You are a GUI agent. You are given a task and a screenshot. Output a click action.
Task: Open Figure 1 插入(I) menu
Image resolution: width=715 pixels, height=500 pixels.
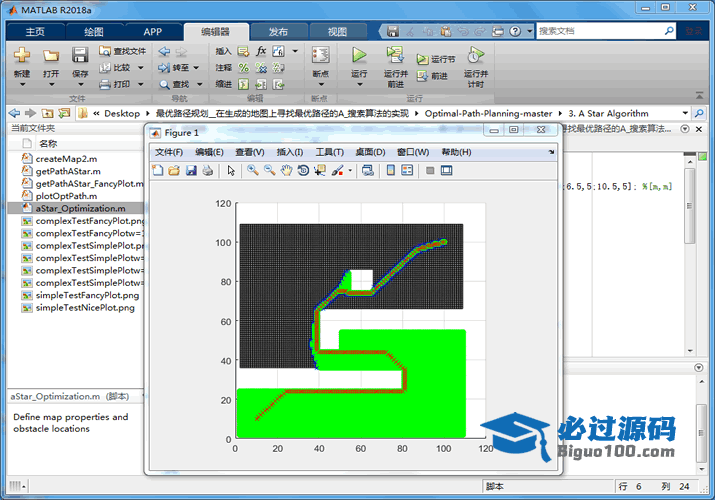pos(290,152)
